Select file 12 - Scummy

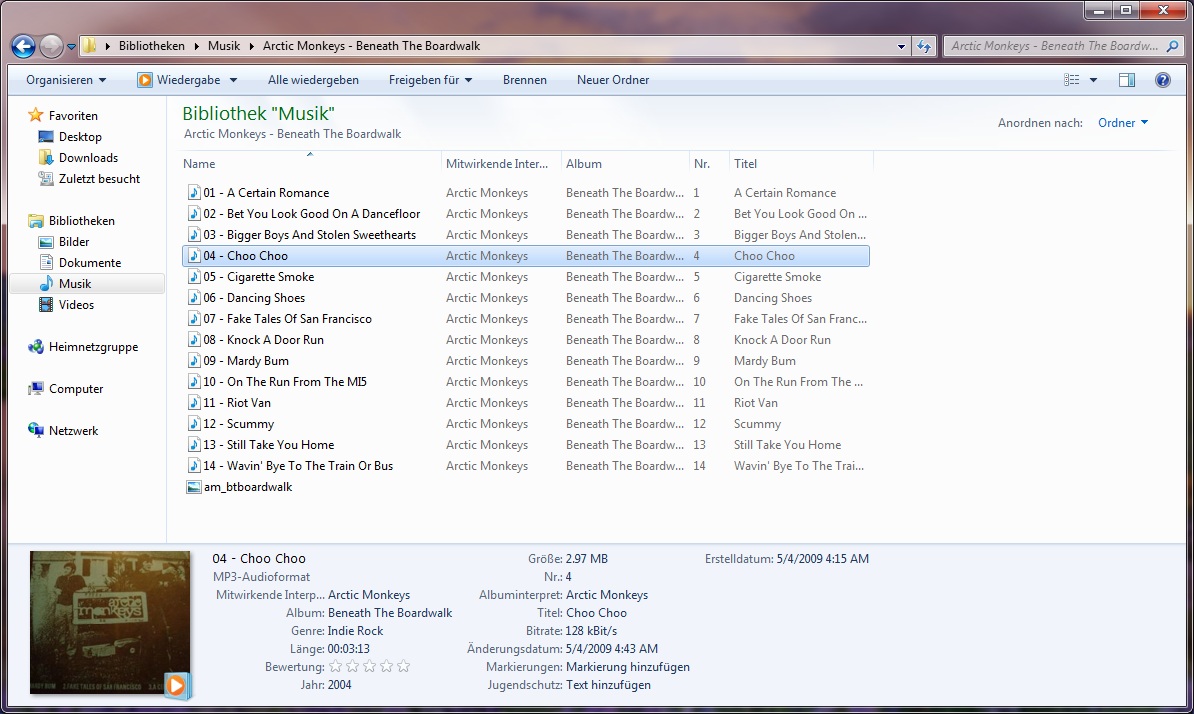[x=238, y=424]
